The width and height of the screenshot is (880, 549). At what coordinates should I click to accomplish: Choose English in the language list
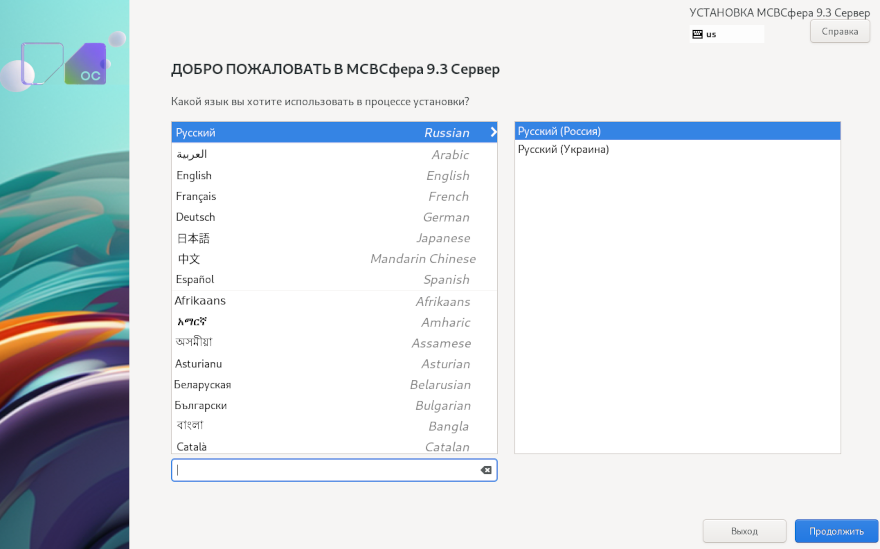click(x=334, y=175)
